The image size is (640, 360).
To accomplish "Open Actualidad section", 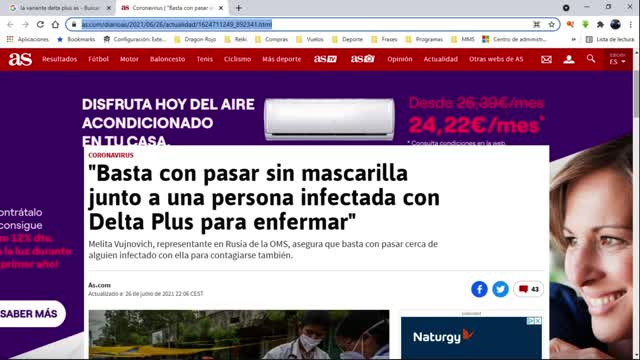I will coord(440,59).
